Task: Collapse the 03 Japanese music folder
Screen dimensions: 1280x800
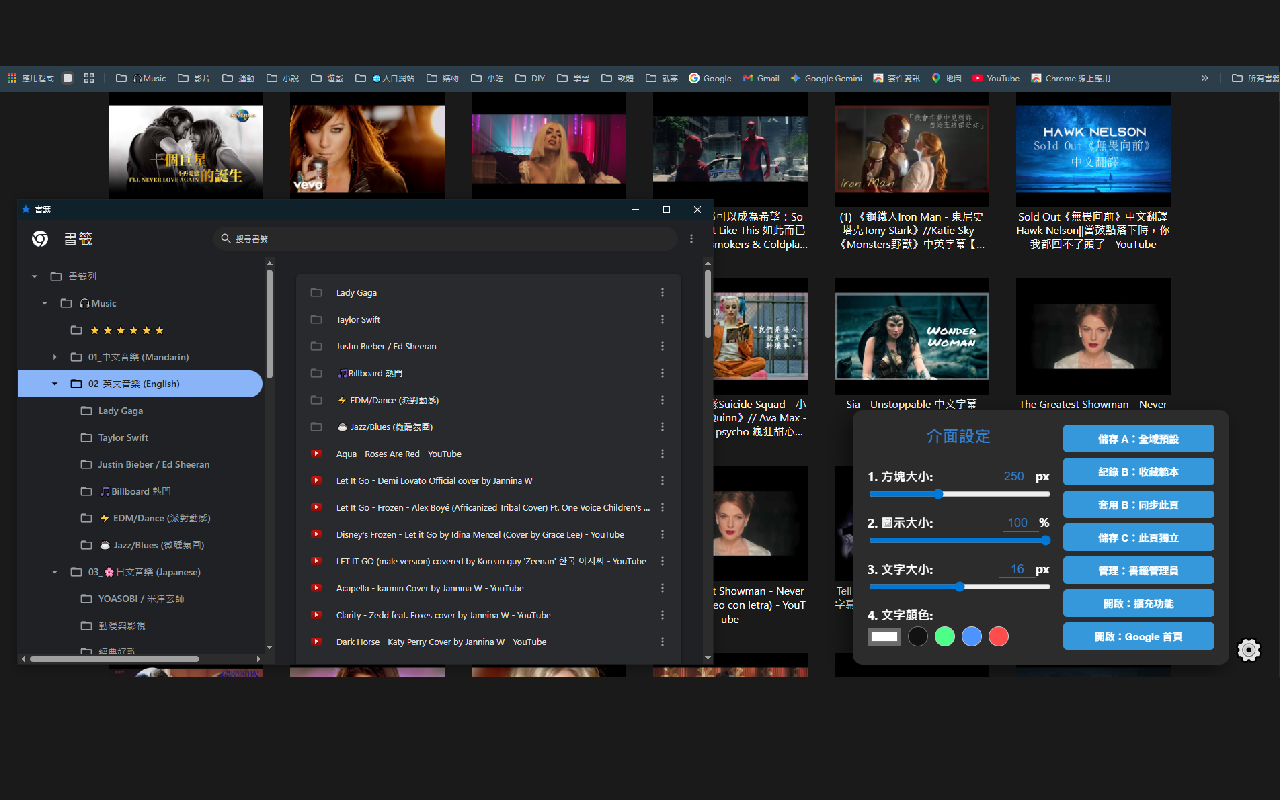Action: point(54,572)
